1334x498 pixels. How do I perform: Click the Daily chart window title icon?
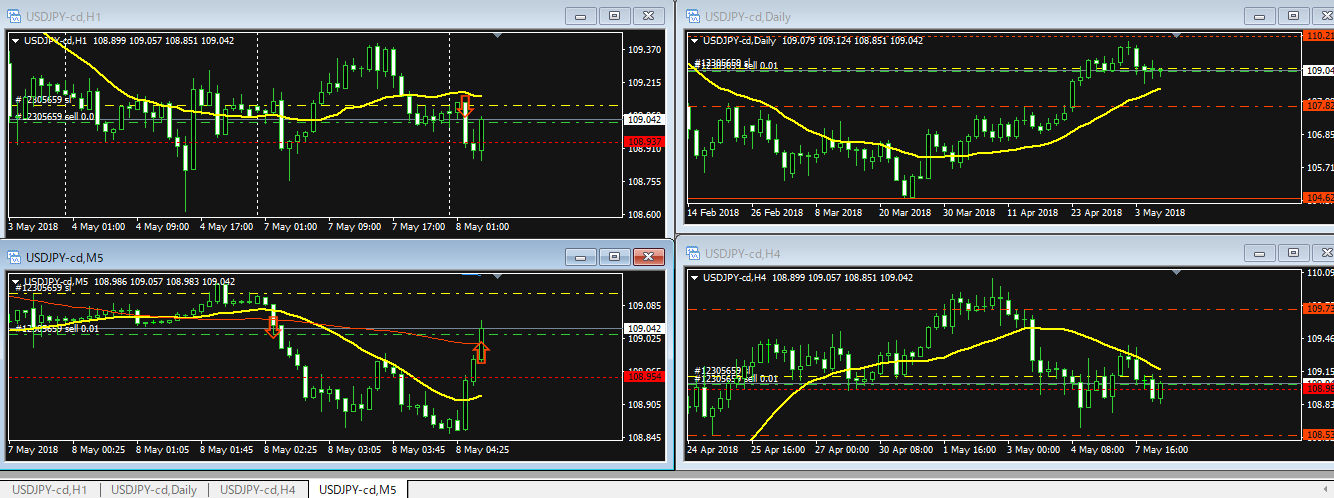(x=691, y=16)
